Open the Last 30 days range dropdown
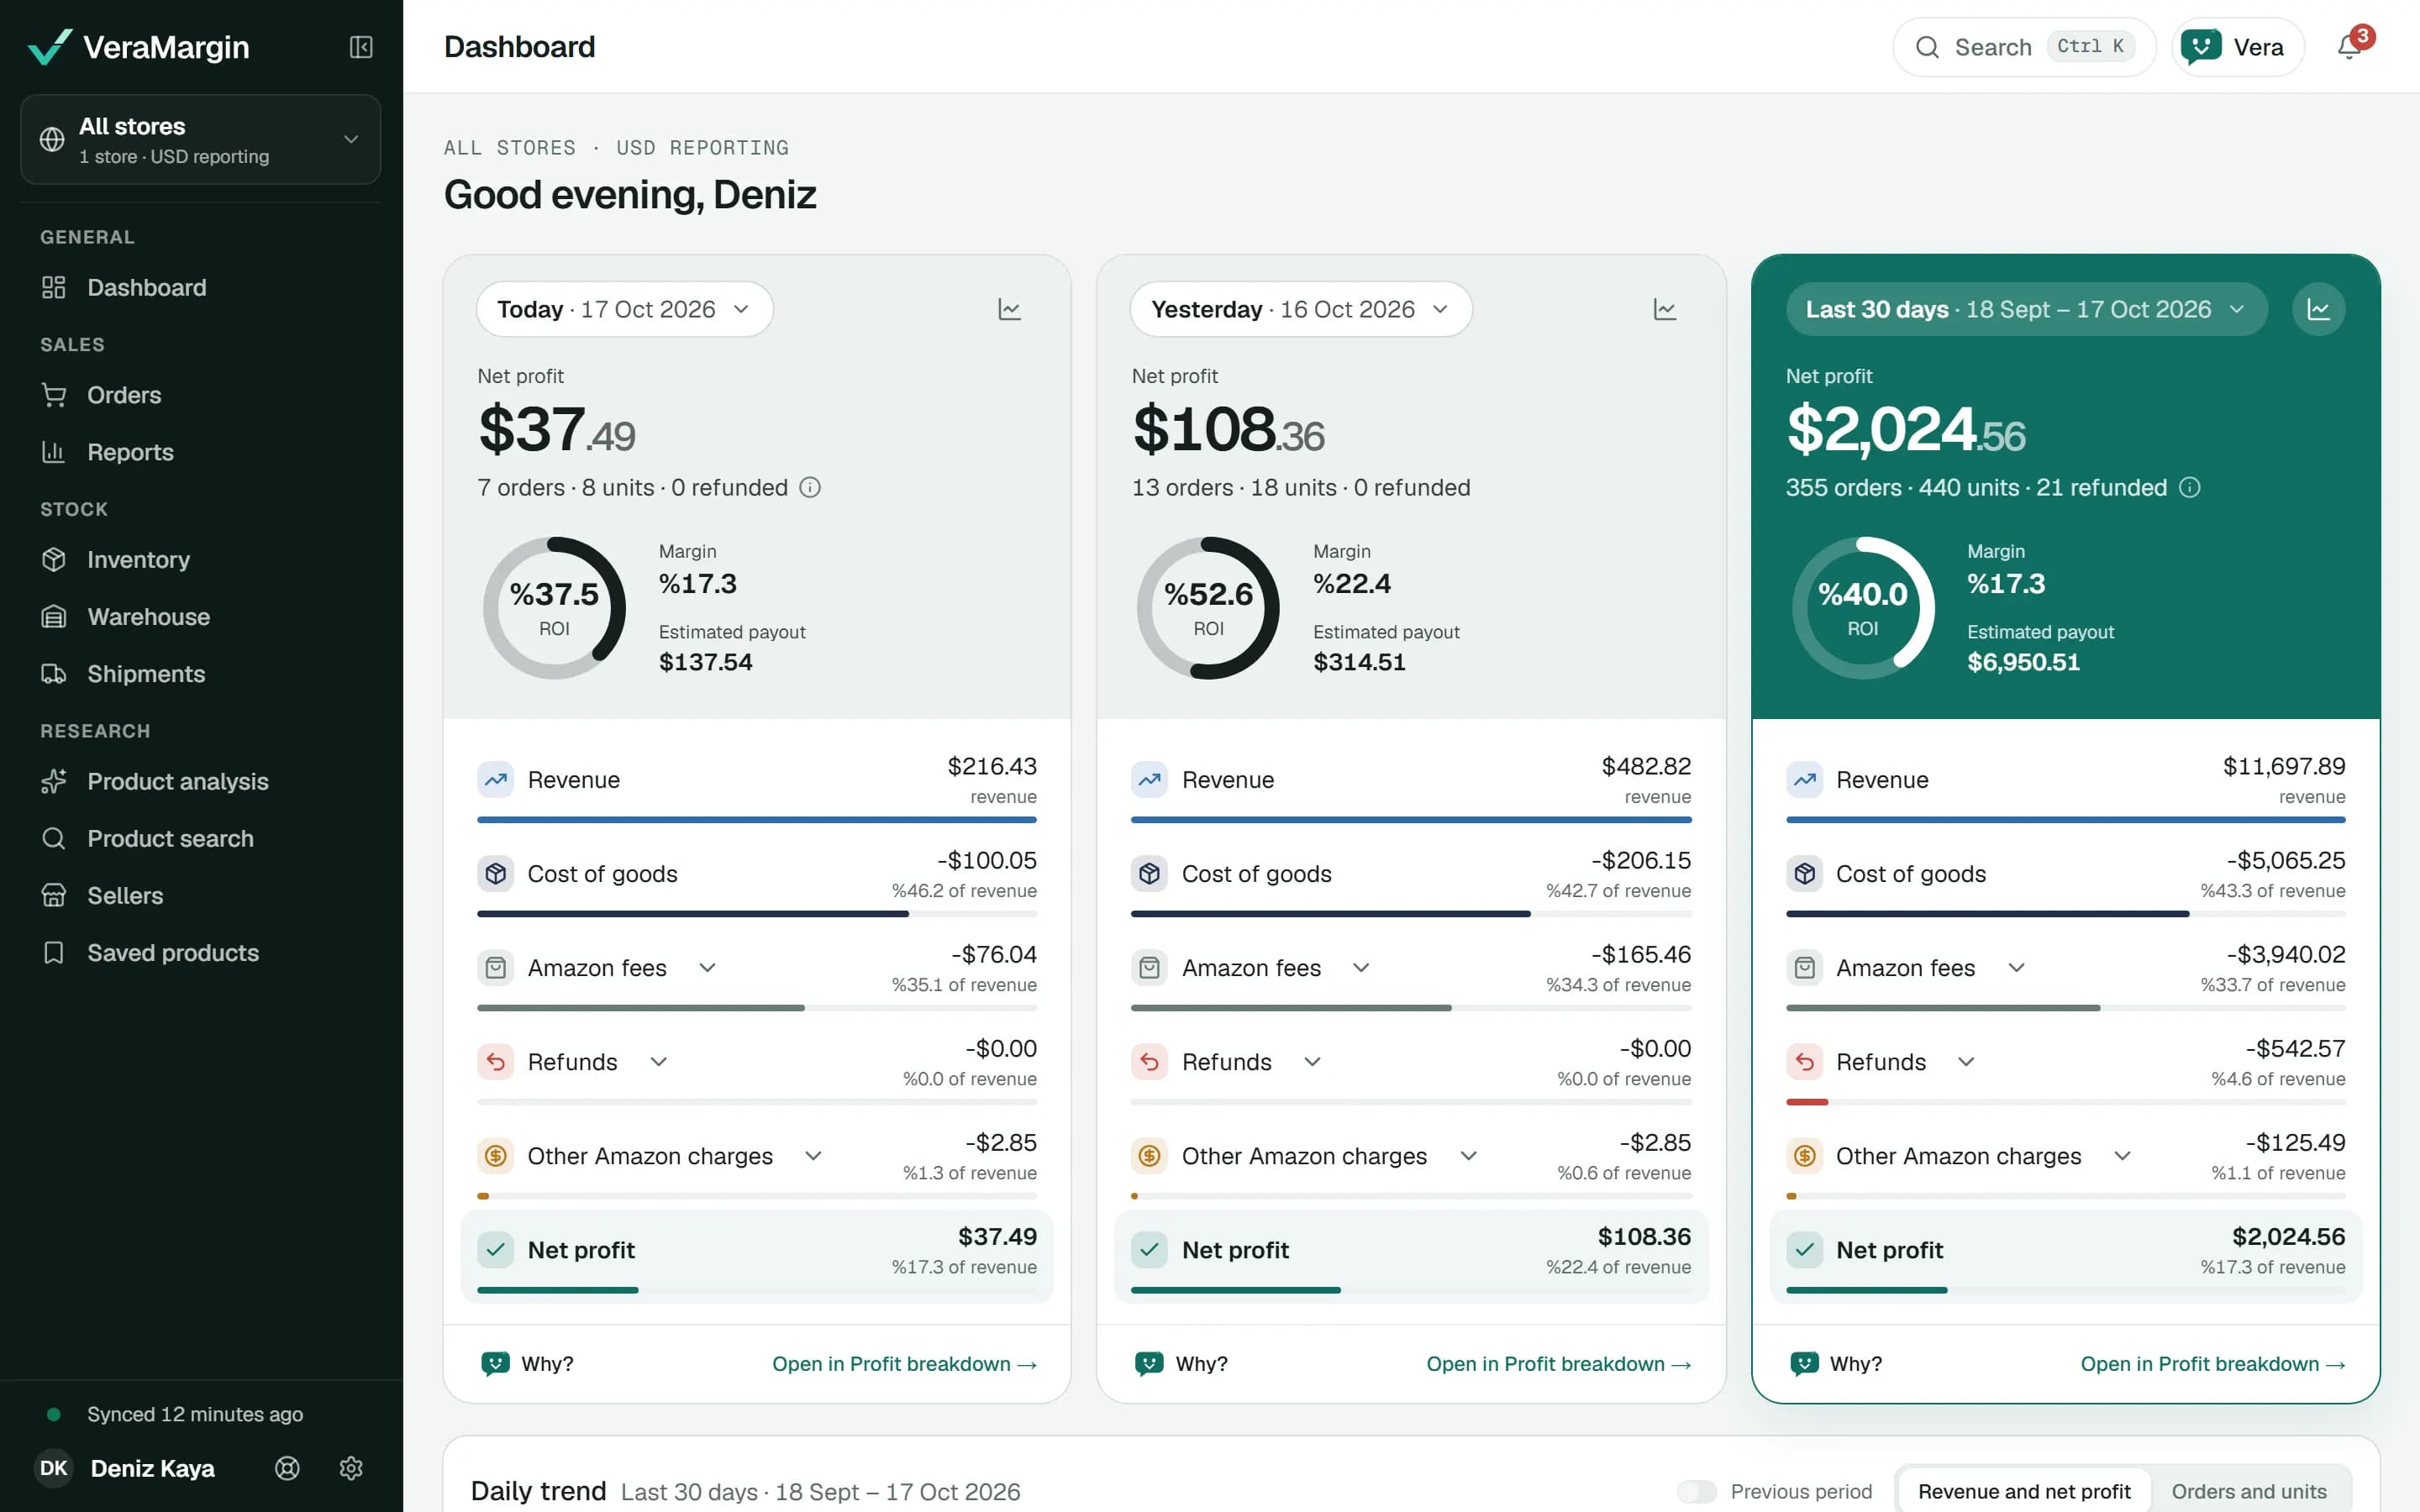 click(2026, 309)
